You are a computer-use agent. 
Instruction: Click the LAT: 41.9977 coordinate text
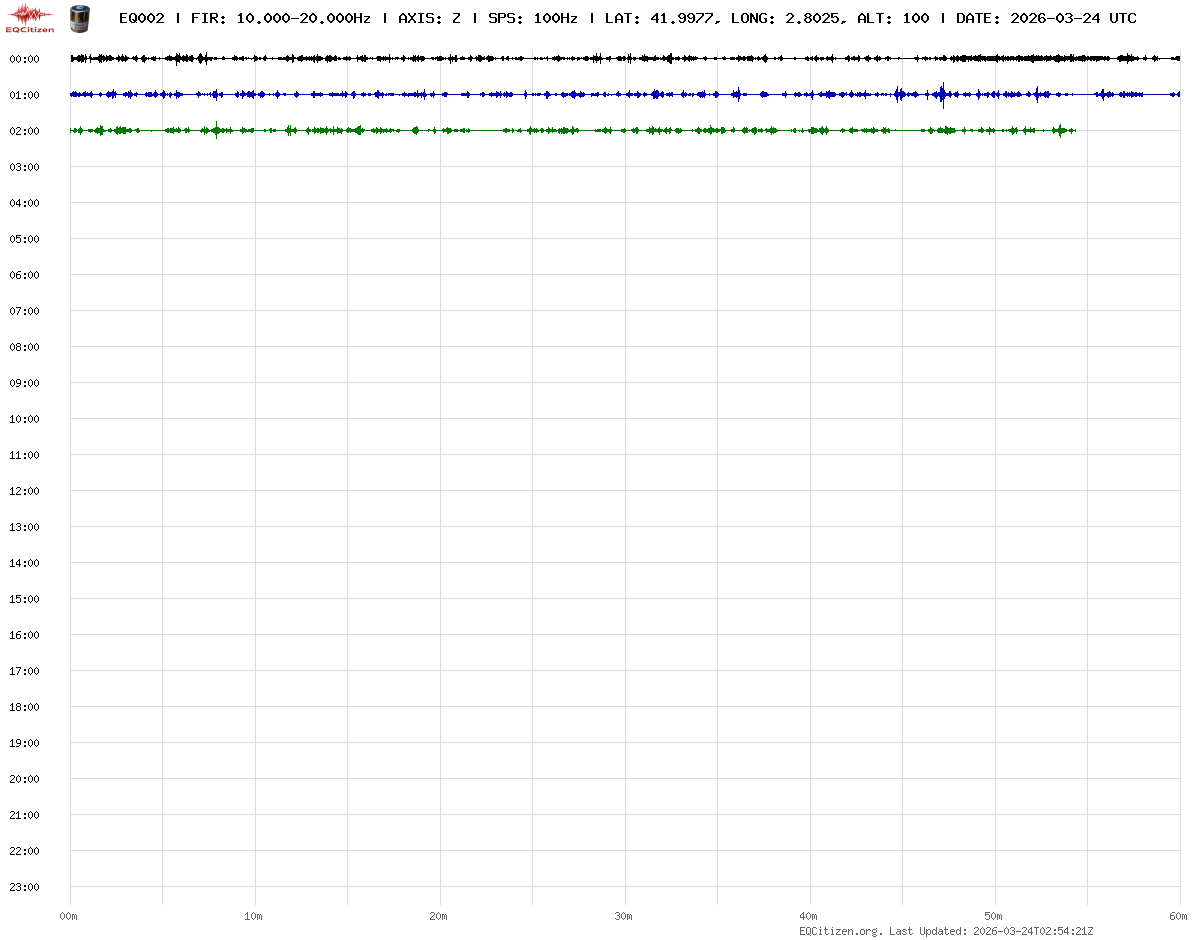pos(660,18)
